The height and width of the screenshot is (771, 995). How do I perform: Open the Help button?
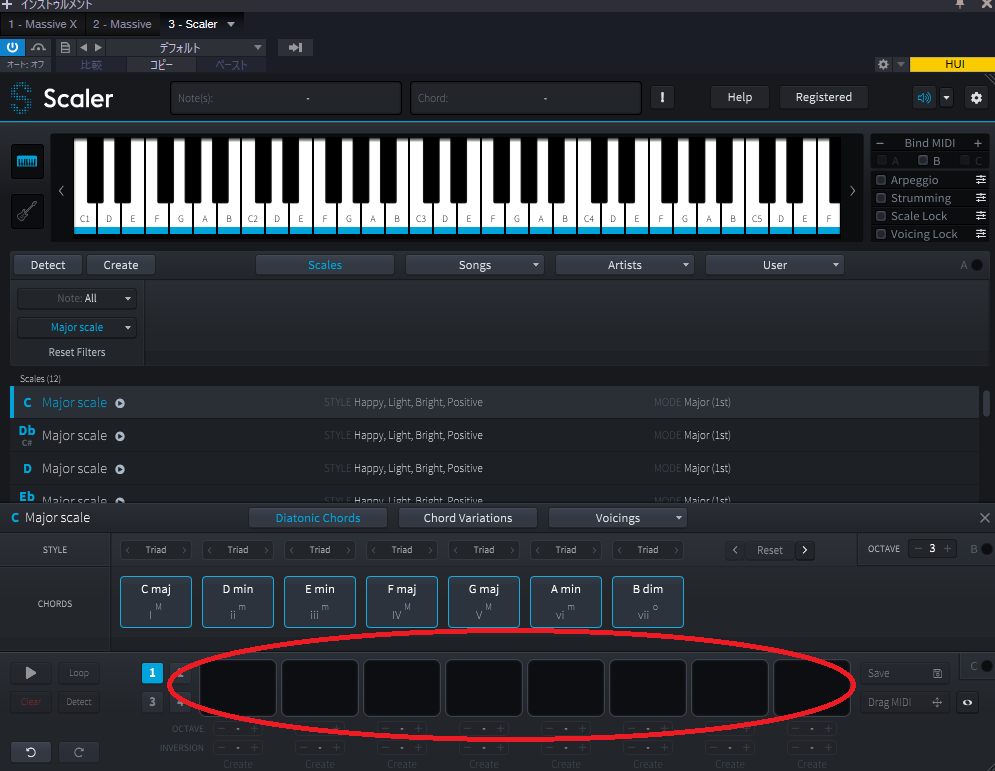pos(739,97)
